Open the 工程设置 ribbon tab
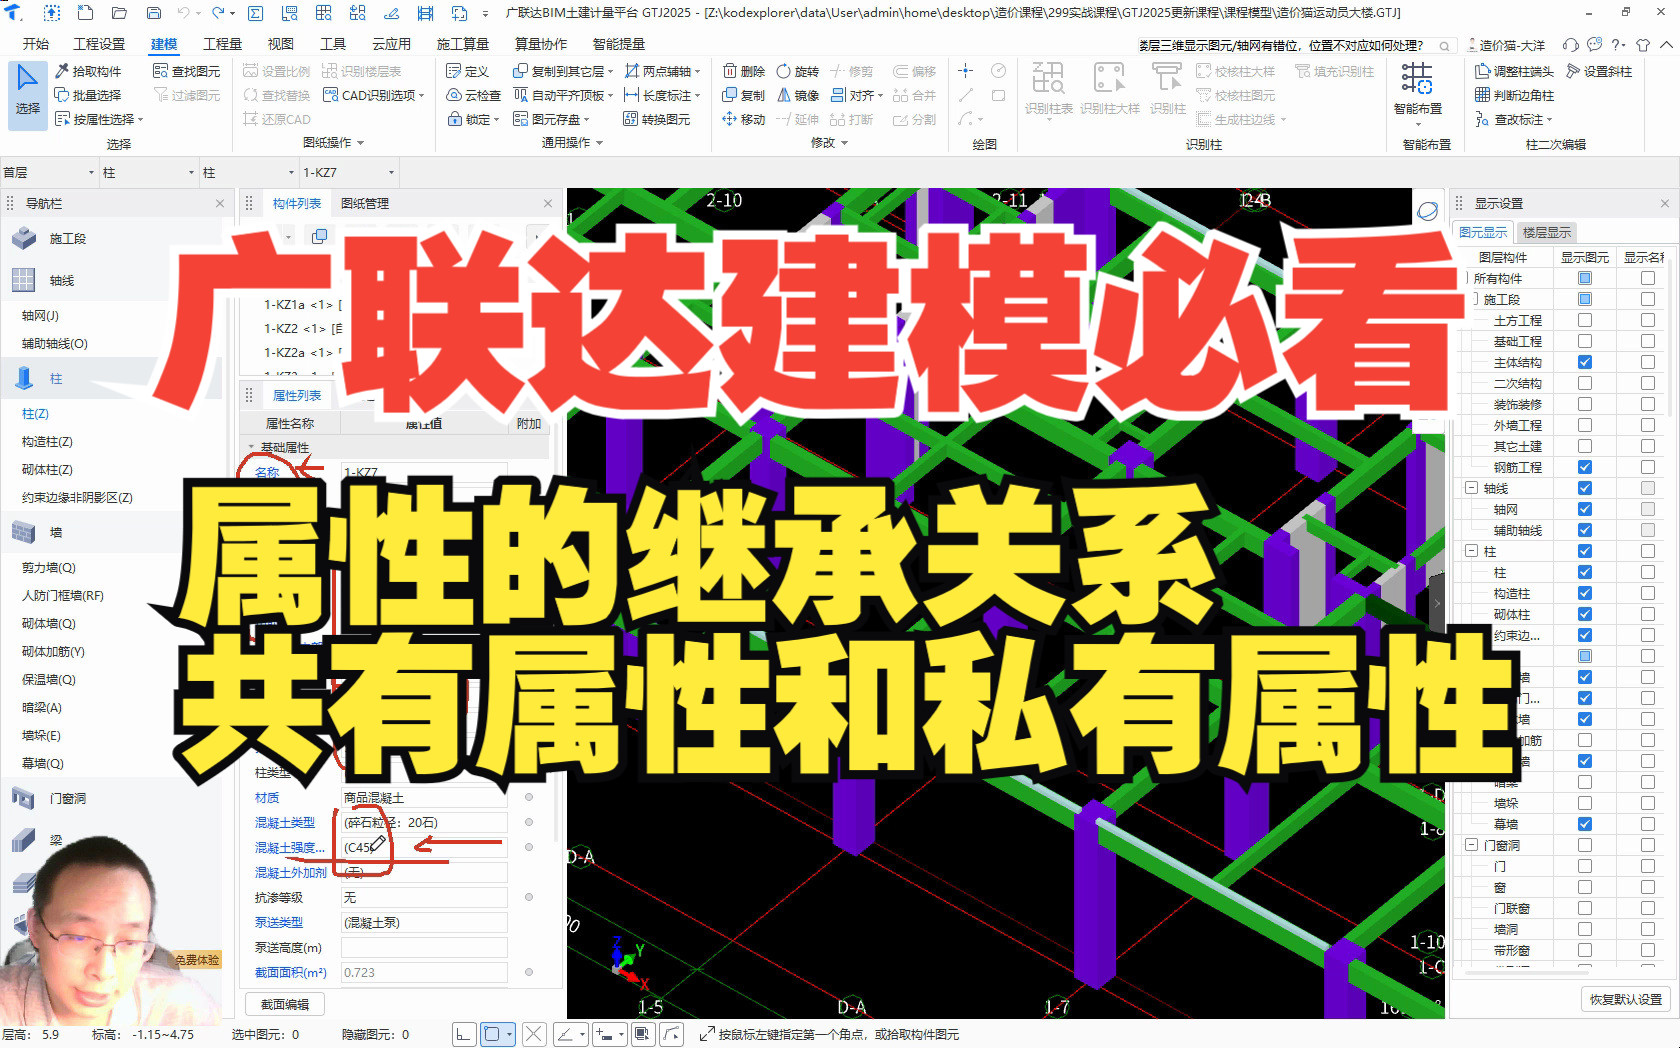This screenshot has width=1680, height=1048. [99, 44]
